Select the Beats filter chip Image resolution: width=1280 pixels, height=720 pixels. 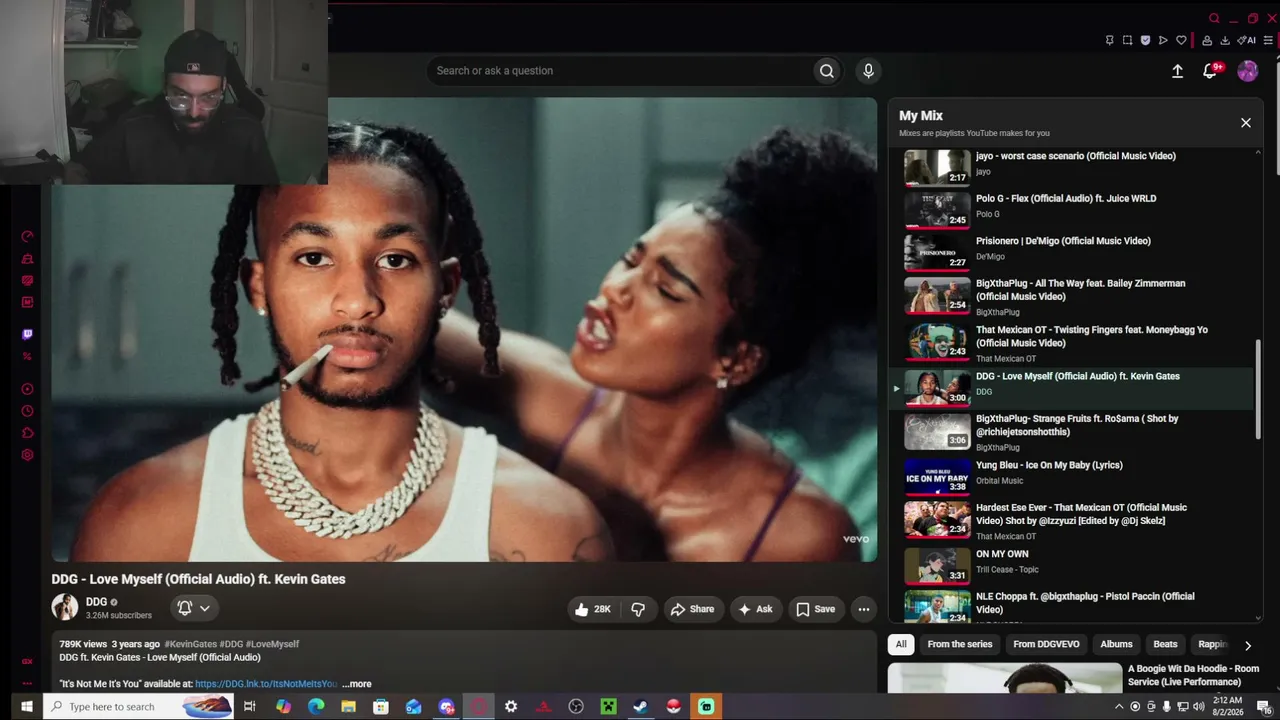[1166, 644]
